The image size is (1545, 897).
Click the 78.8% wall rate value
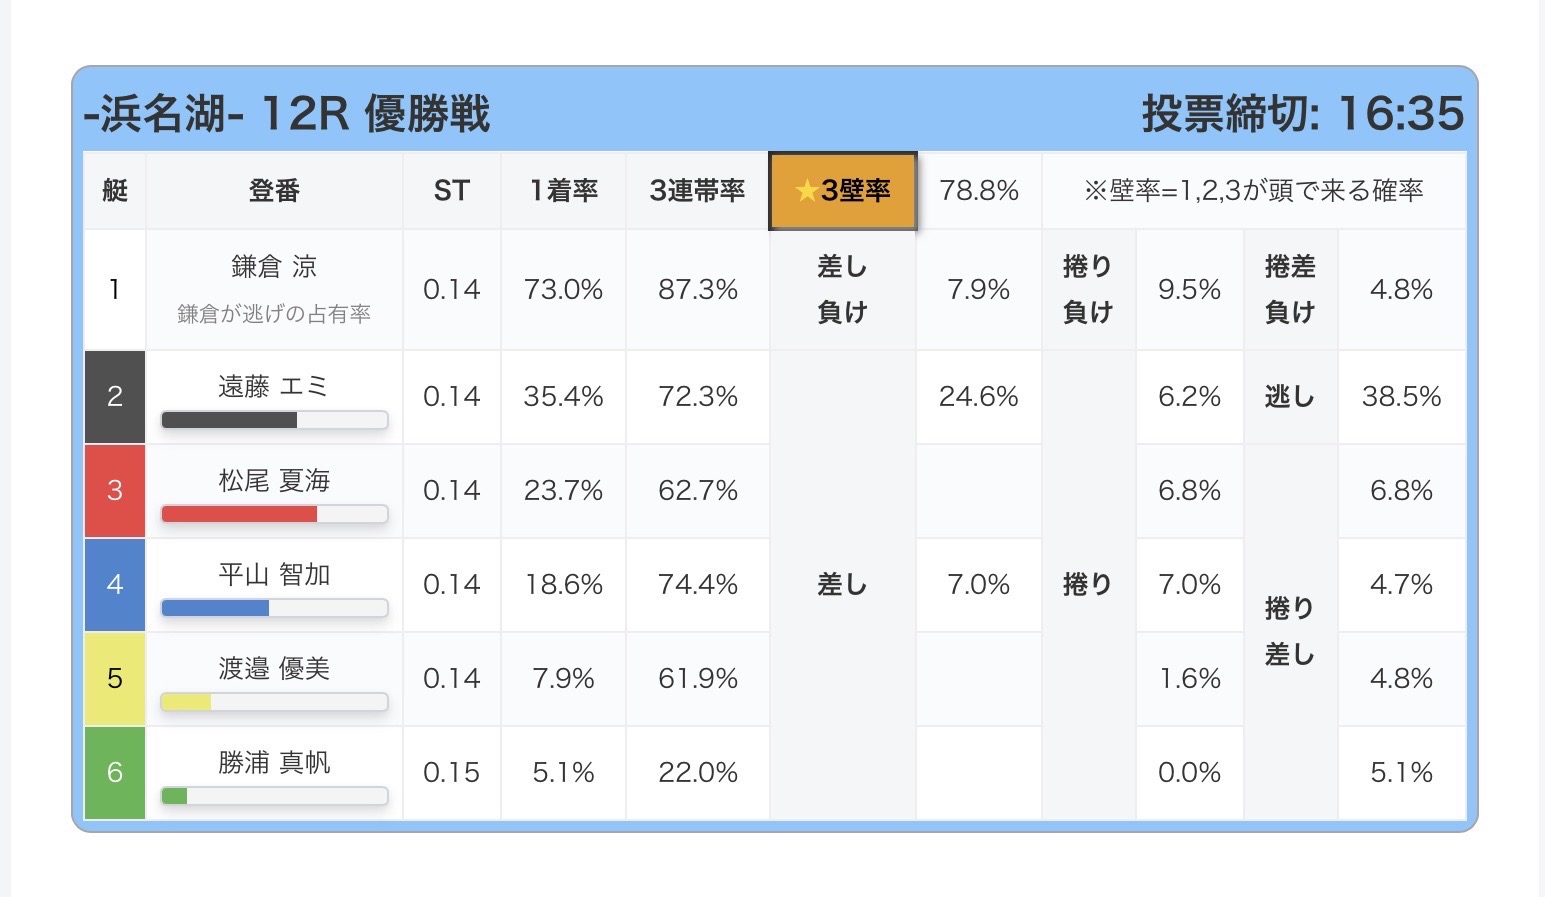[x=979, y=190]
